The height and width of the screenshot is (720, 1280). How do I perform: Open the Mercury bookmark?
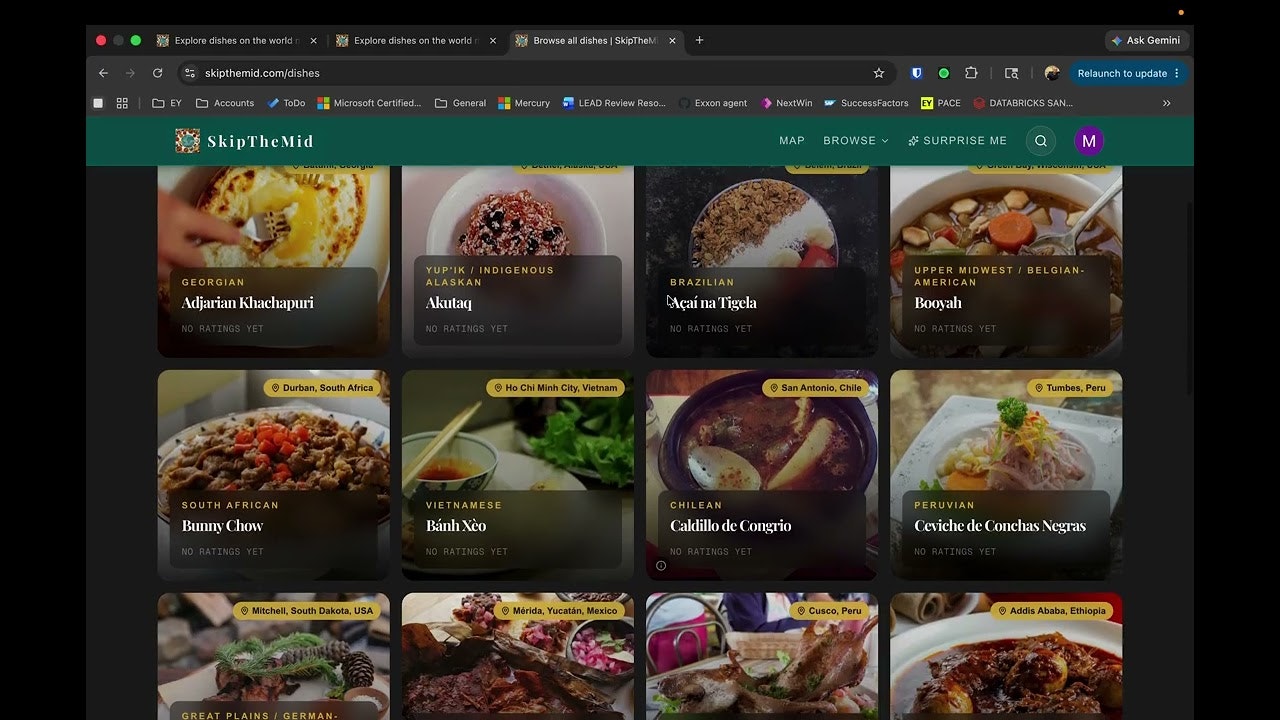coord(524,103)
